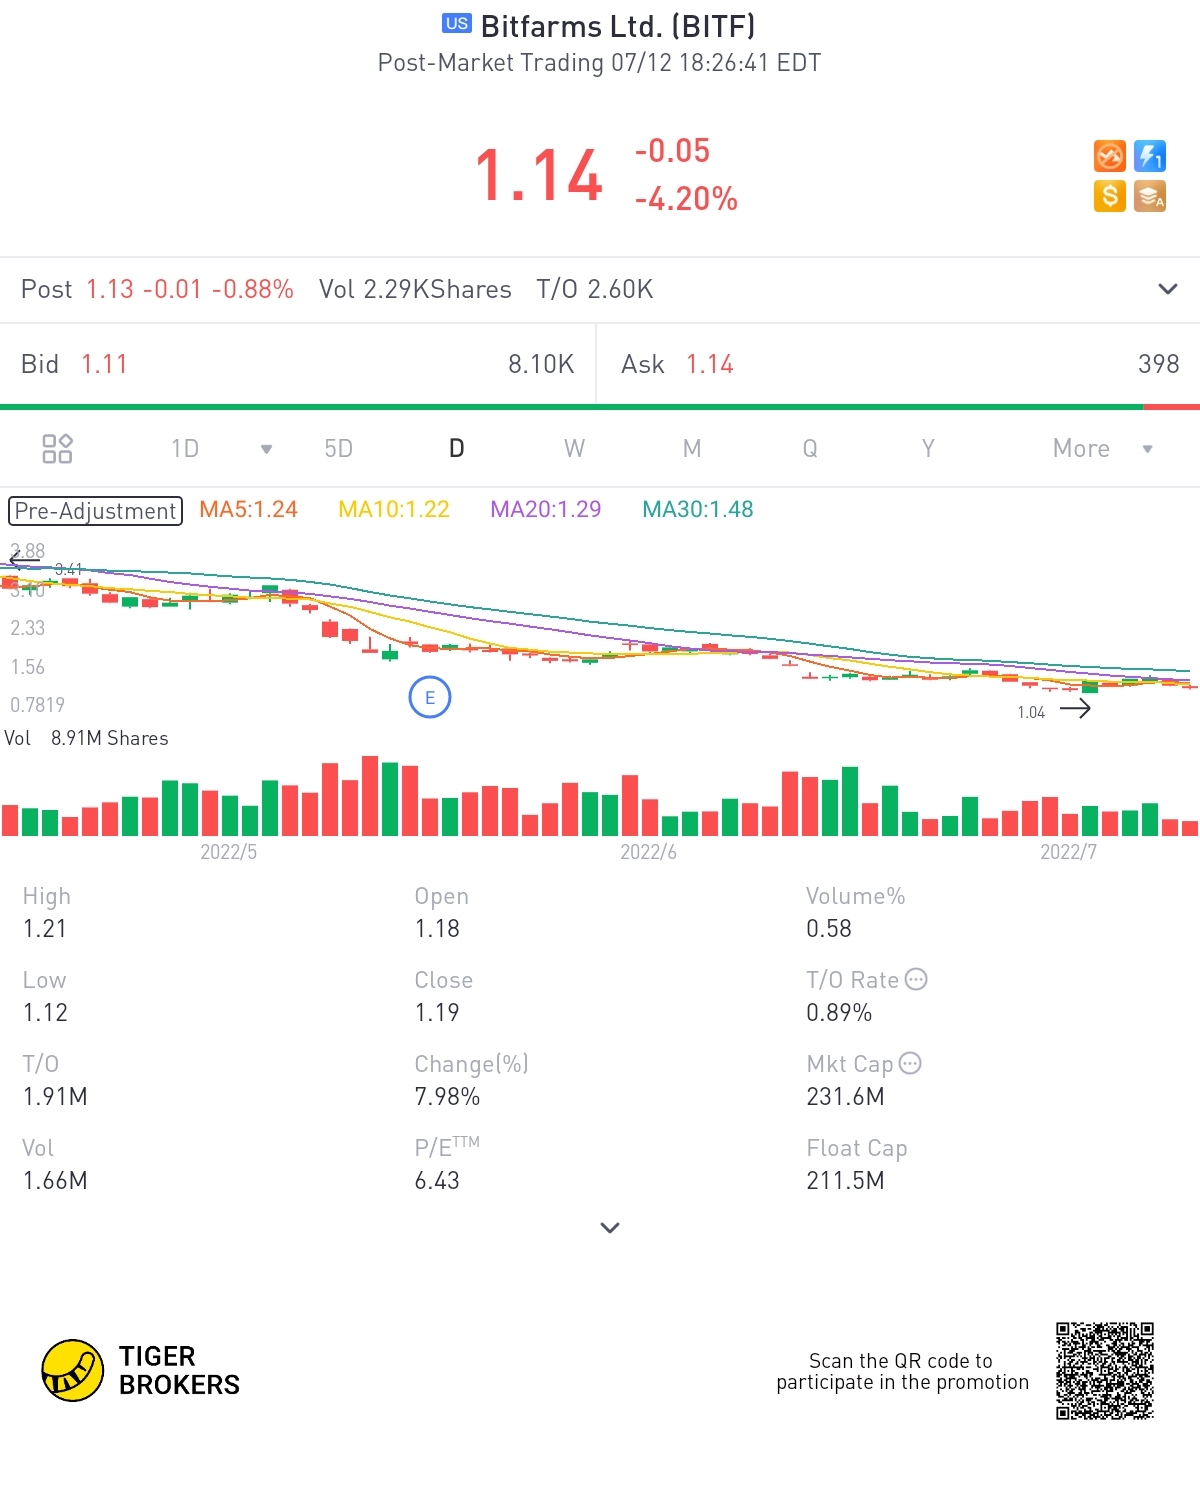Tap the 2022/5 date axis label
This screenshot has height=1486, width=1200.
[x=228, y=852]
